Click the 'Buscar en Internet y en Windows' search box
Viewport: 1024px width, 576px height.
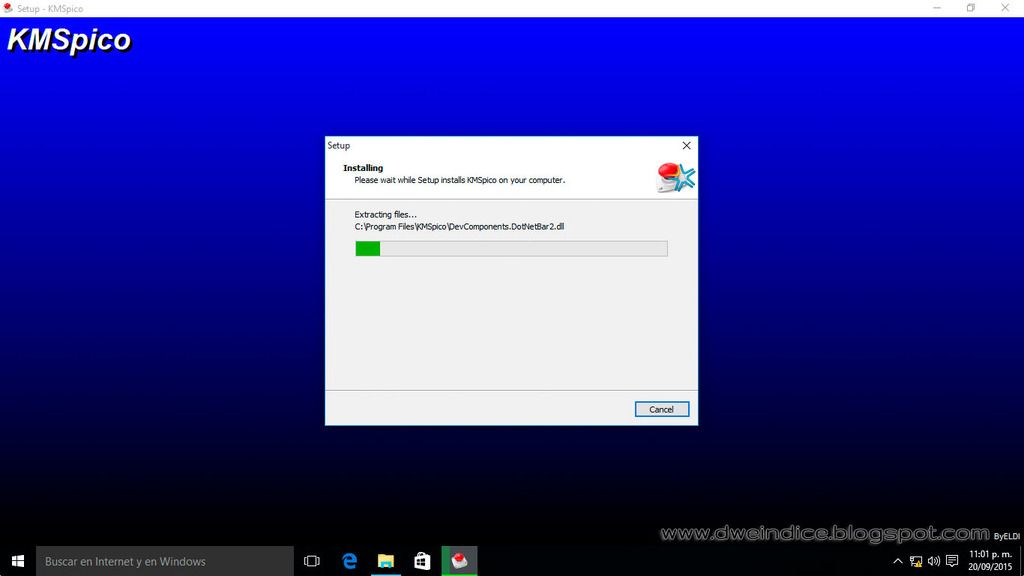pyautogui.click(x=165, y=561)
